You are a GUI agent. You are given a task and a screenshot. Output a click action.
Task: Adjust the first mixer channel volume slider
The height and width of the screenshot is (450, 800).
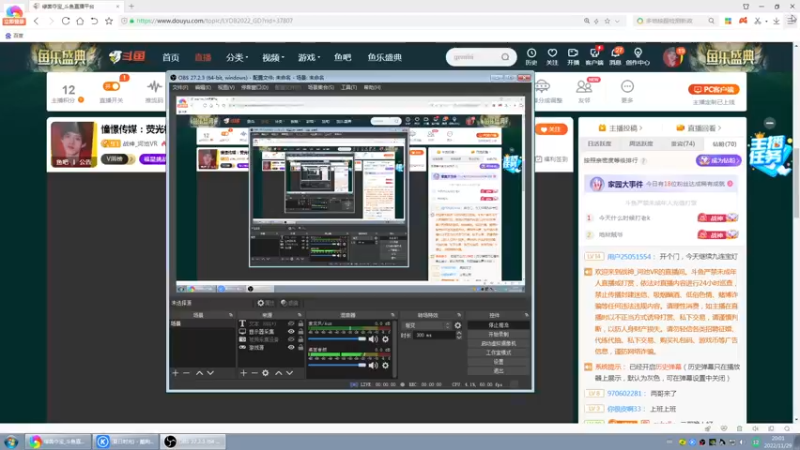[x=337, y=339]
